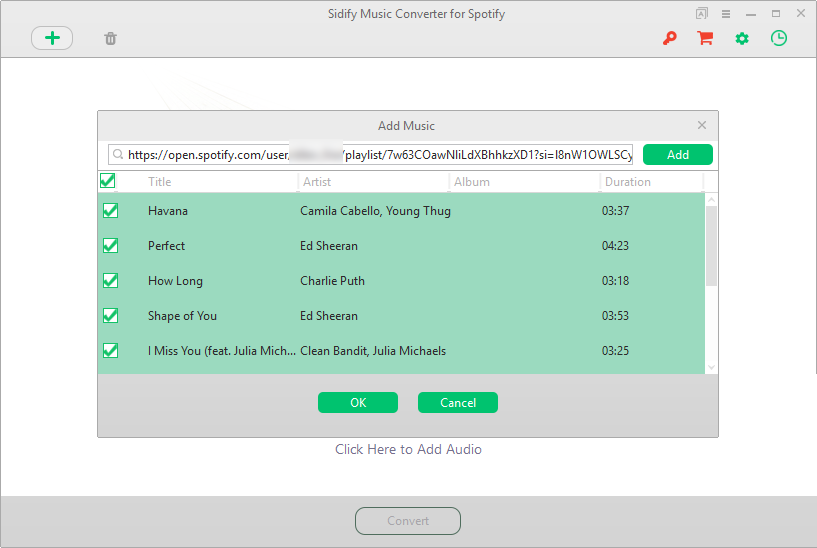Image resolution: width=817 pixels, height=548 pixels.
Task: Open the register key icon
Action: click(x=670, y=38)
